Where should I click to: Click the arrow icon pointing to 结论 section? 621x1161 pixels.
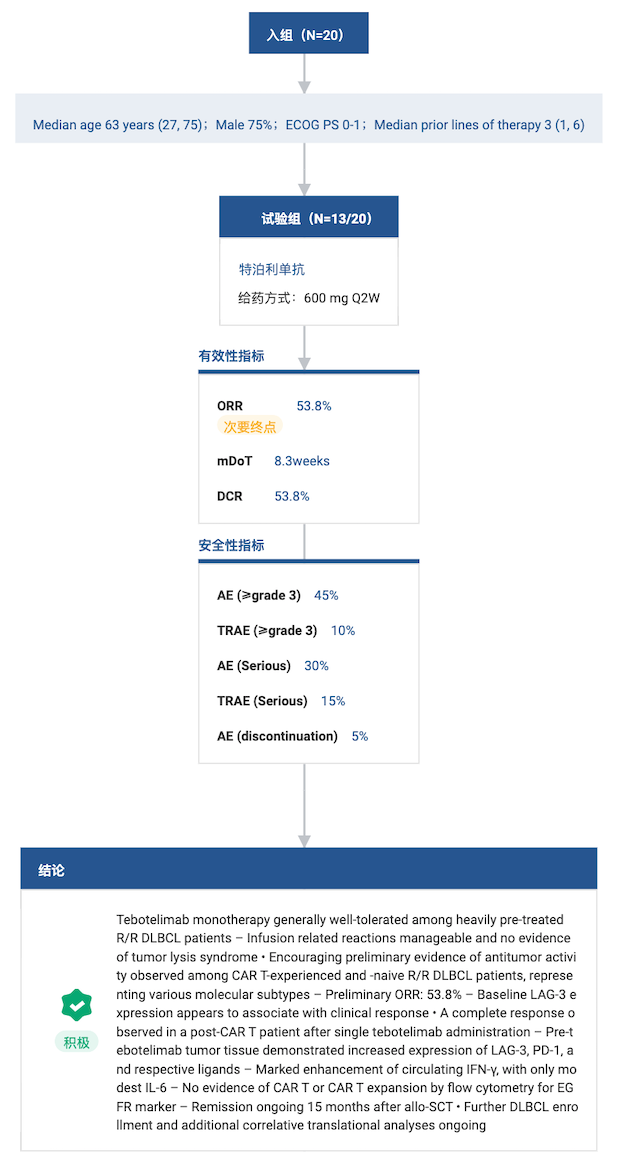click(x=304, y=841)
